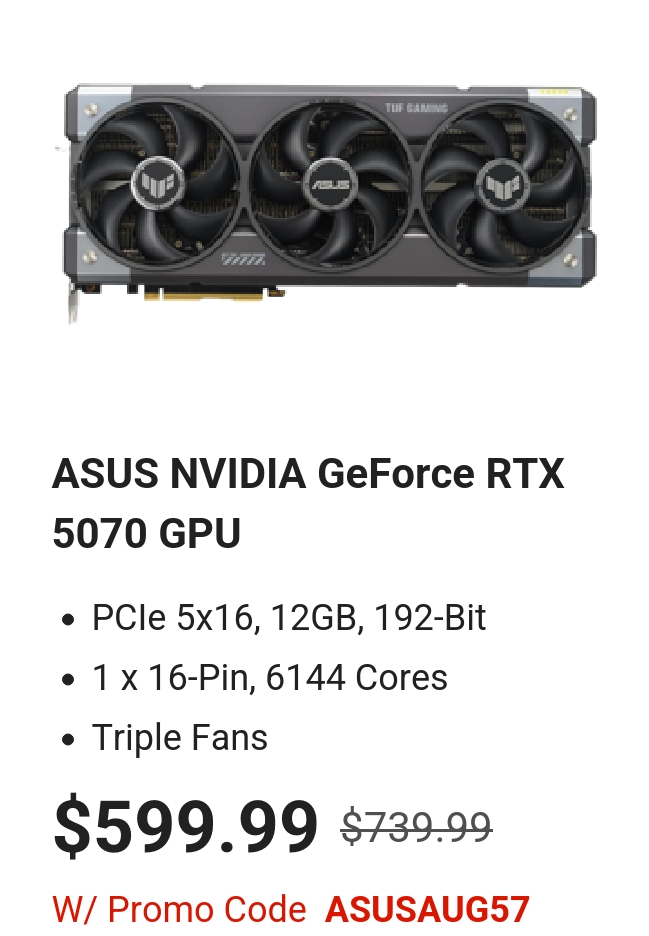Click the TUF GAMING label on card
The image size is (649, 936).
(x=416, y=108)
